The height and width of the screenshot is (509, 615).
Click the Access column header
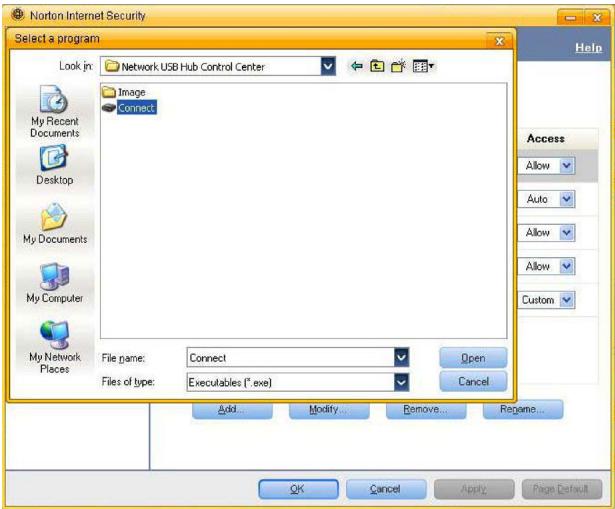pyautogui.click(x=546, y=138)
